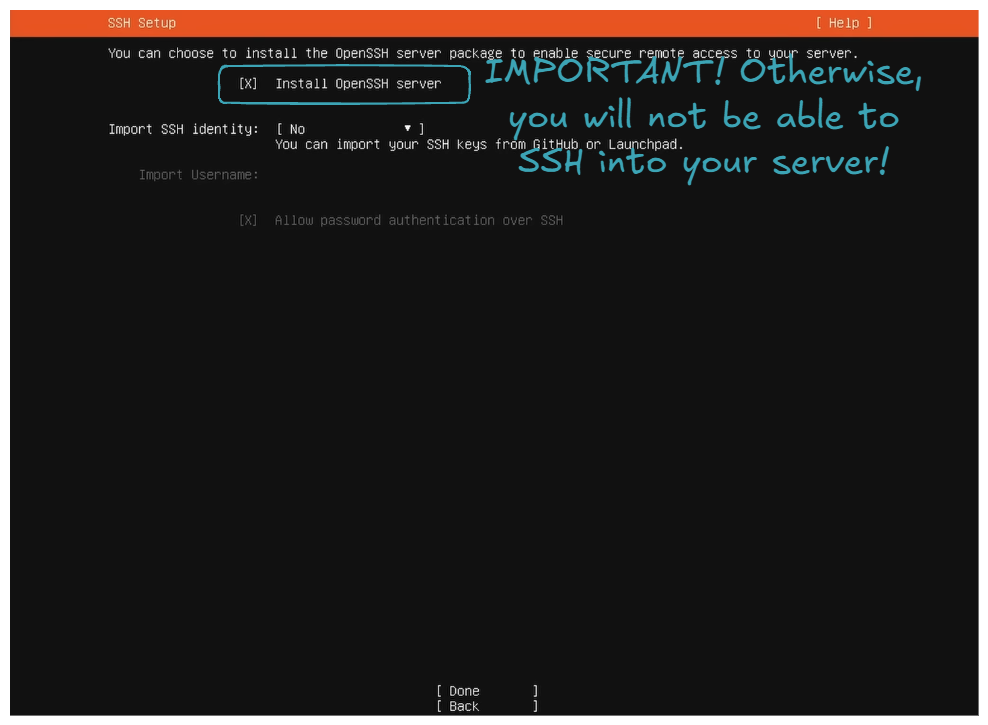The image size is (988, 725).
Task: Click the 'Import Username:' label
Action: [198, 175]
